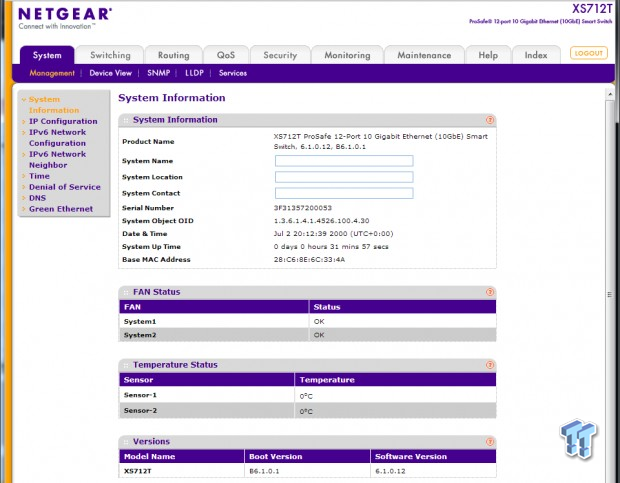Click the NETGEAR logo
Image resolution: width=620 pixels, height=483 pixels.
tap(65, 18)
